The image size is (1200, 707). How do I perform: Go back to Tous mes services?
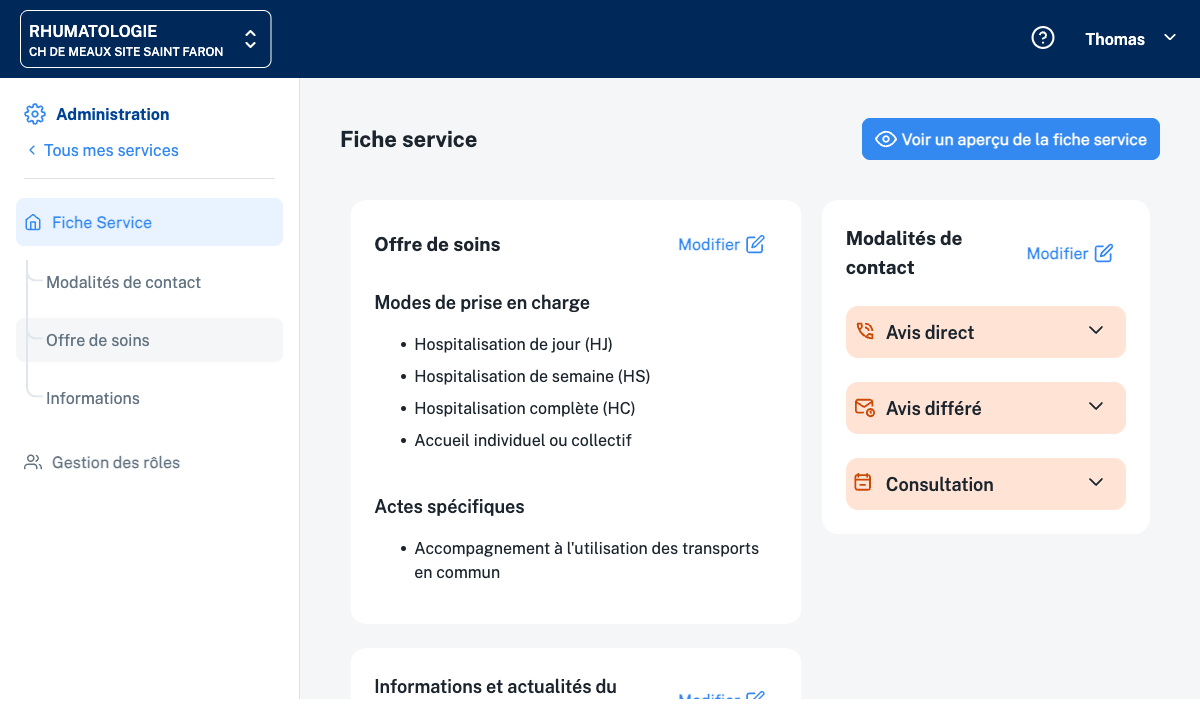coord(110,150)
